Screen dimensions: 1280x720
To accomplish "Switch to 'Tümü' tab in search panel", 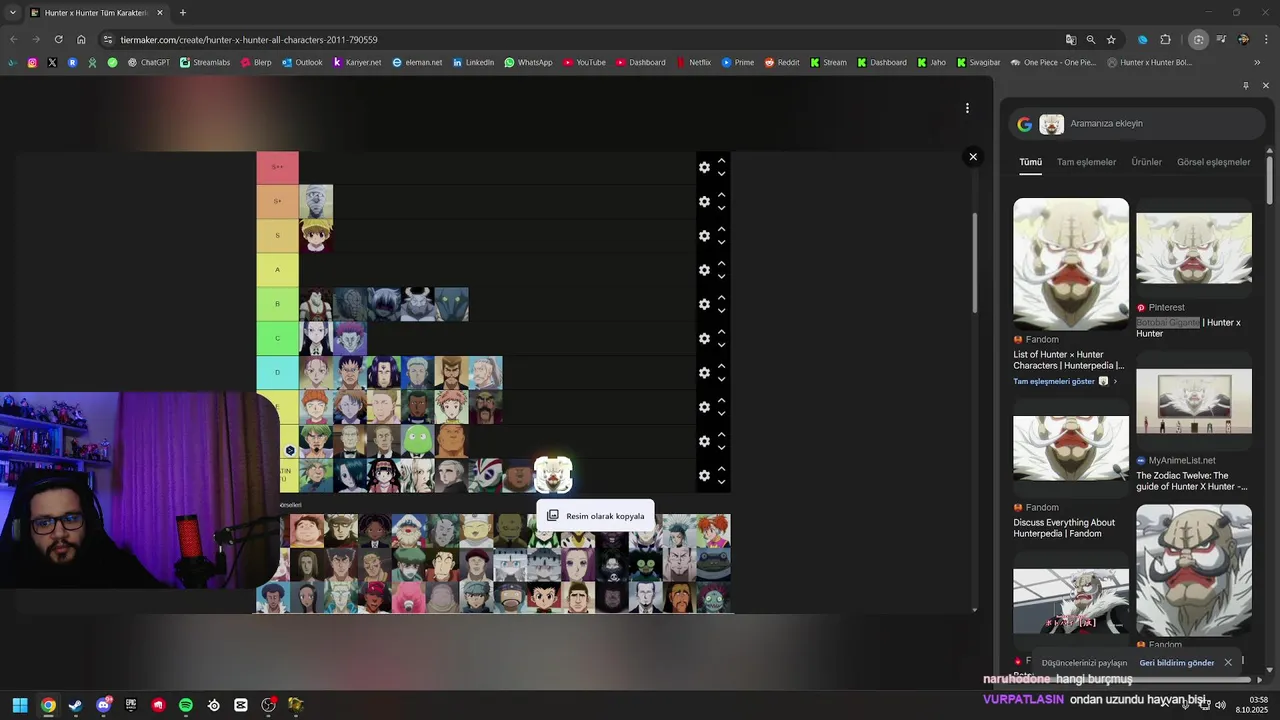I will click(x=1030, y=162).
